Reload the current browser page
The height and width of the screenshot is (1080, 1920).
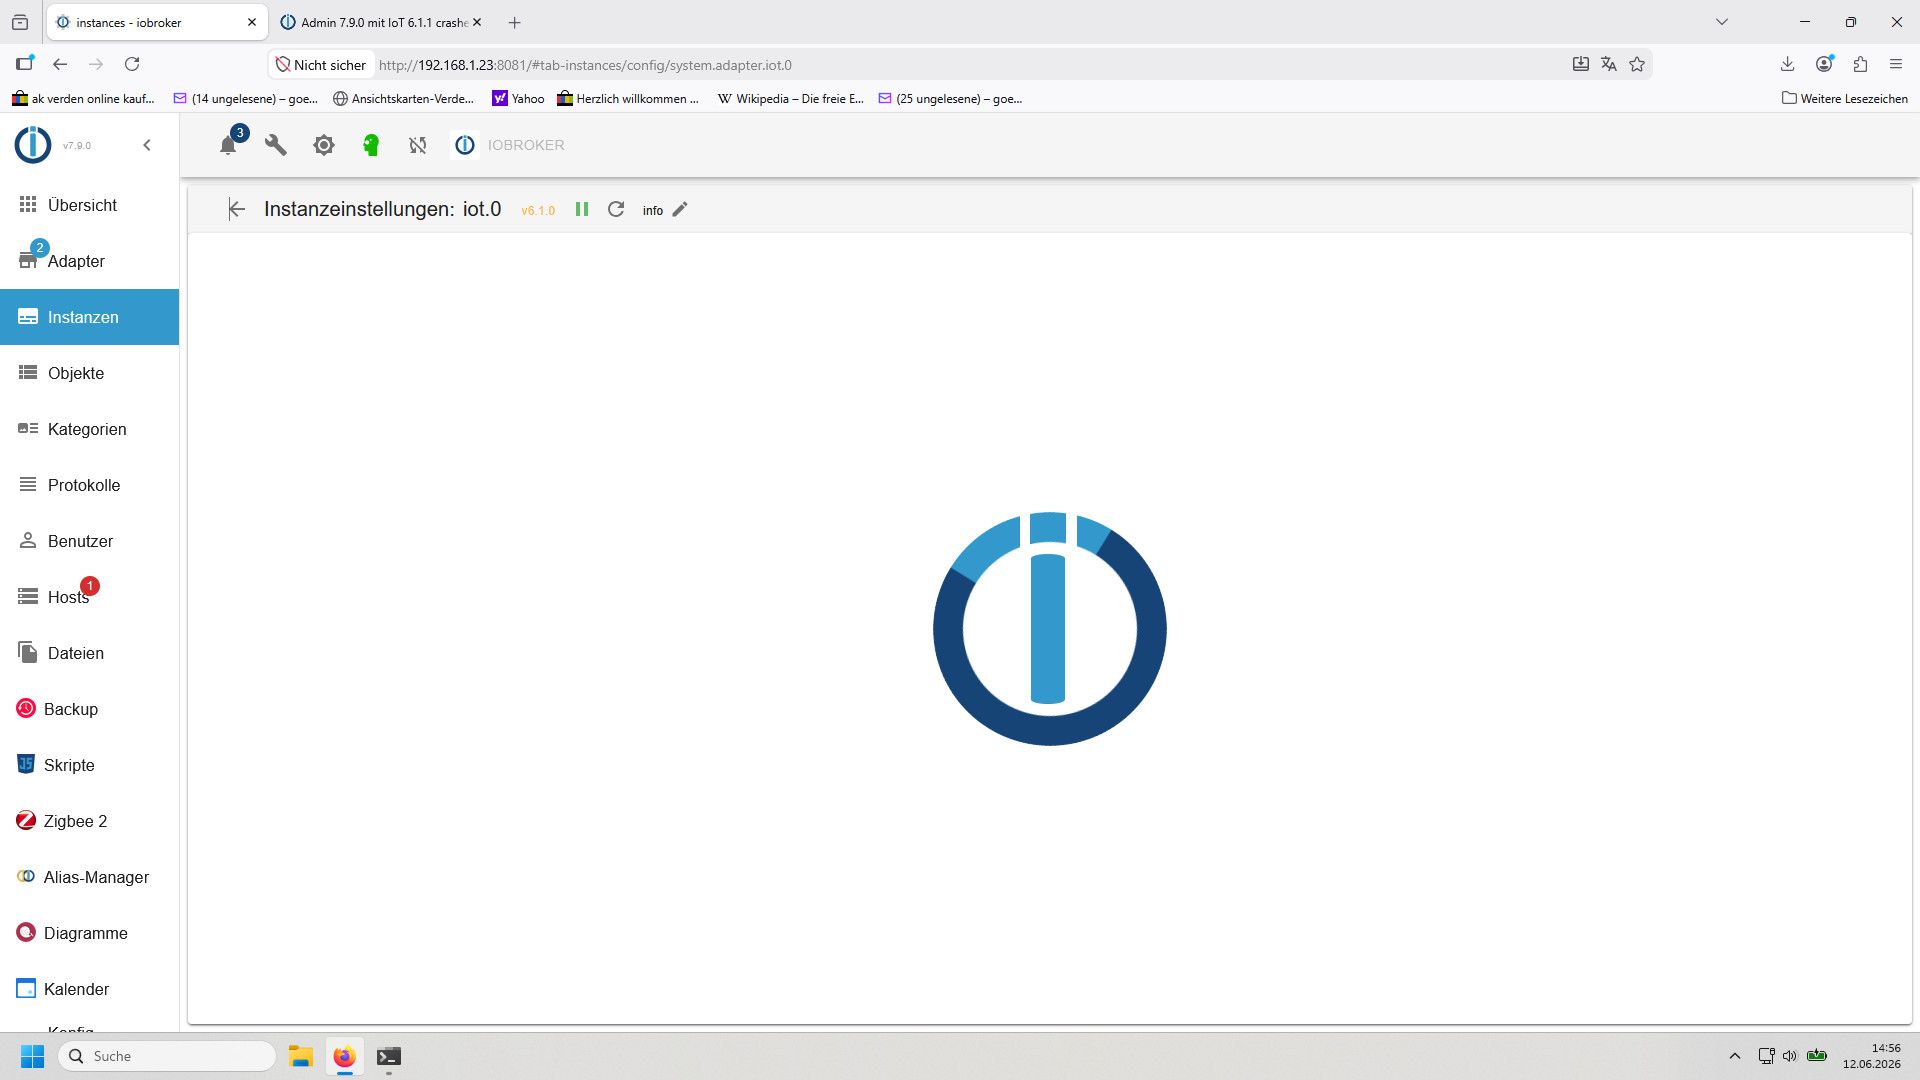(x=132, y=64)
